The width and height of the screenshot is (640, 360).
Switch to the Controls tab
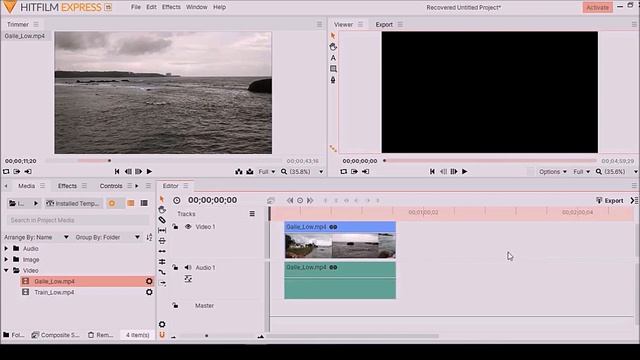point(111,186)
